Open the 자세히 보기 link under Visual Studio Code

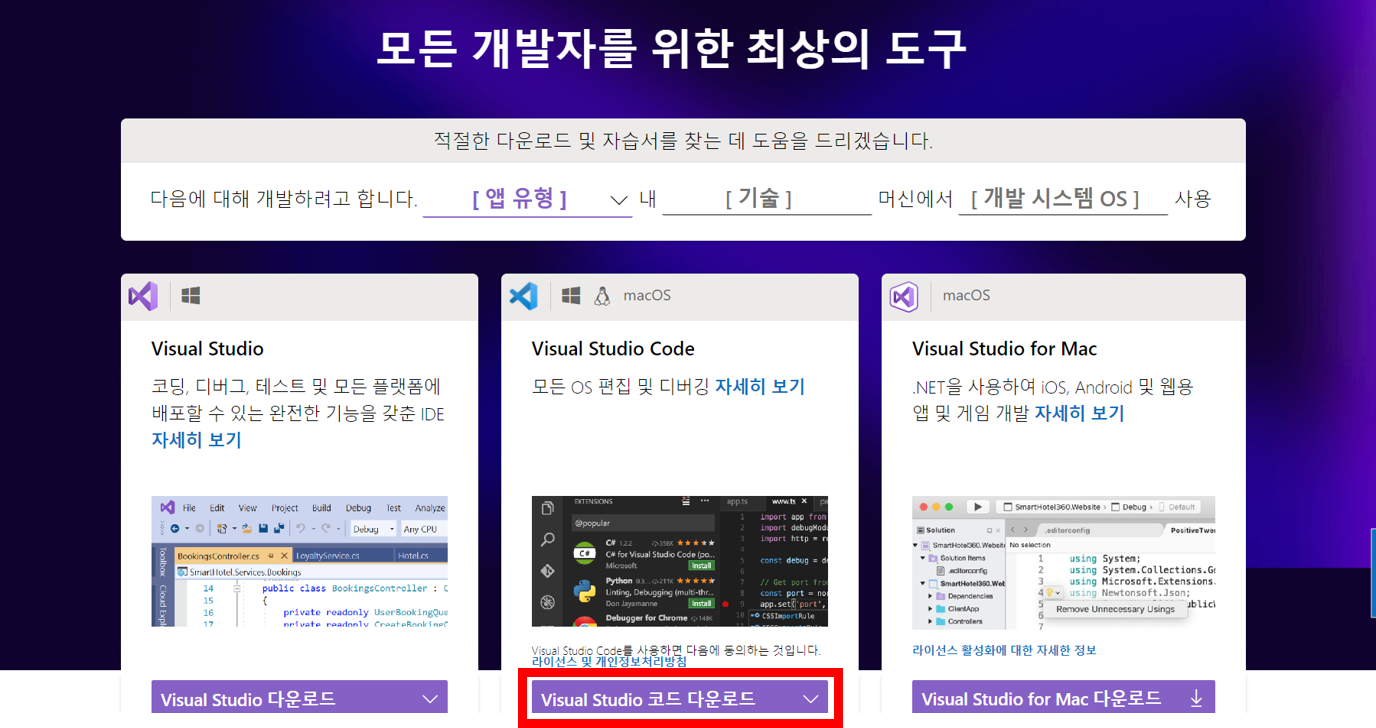(x=760, y=386)
